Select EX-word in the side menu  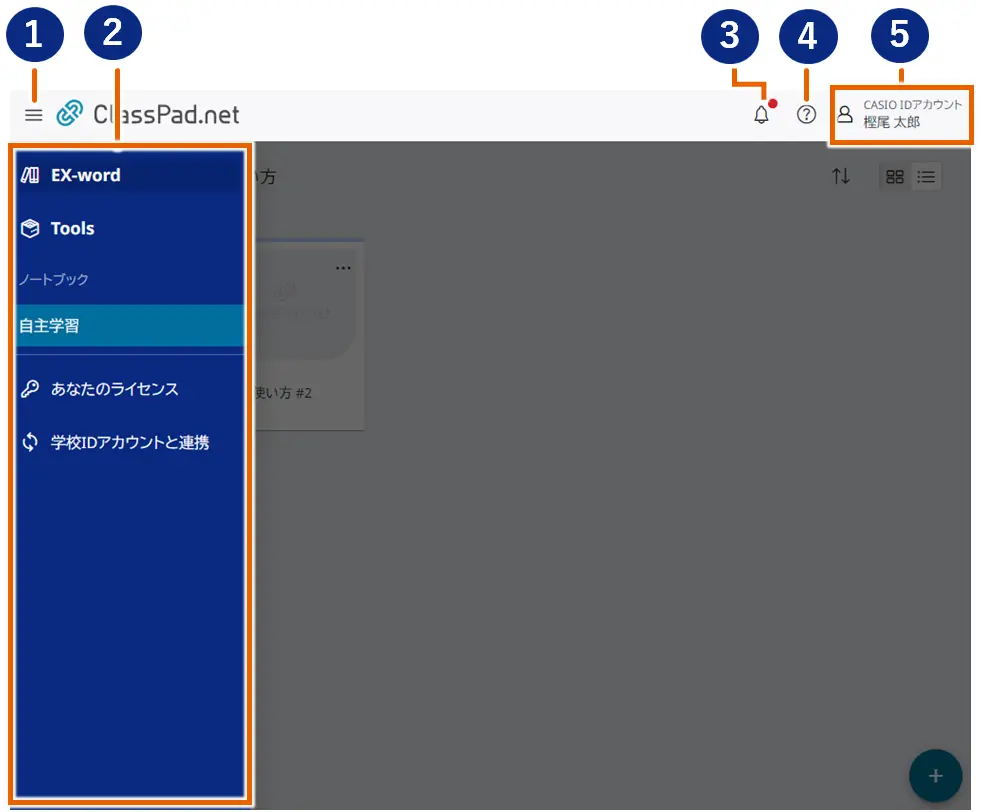coord(85,175)
